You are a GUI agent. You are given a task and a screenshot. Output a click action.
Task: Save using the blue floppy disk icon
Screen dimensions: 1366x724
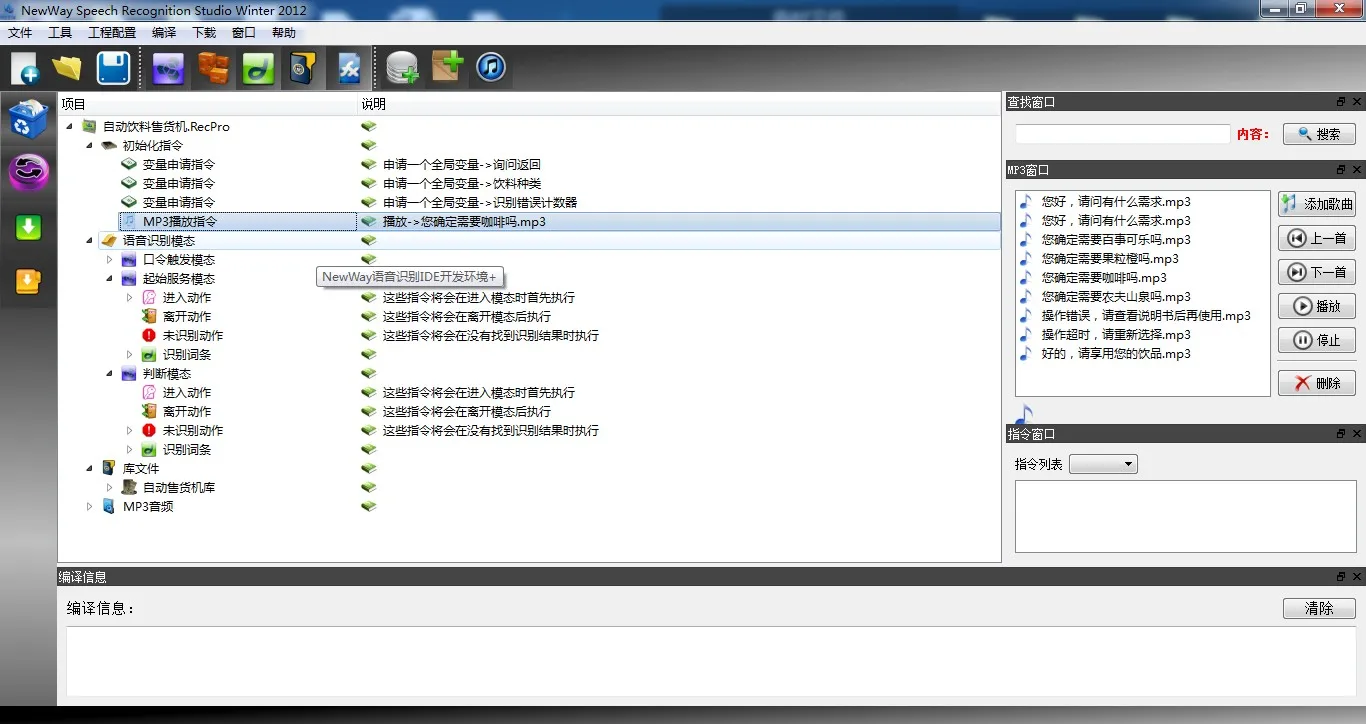(x=113, y=68)
